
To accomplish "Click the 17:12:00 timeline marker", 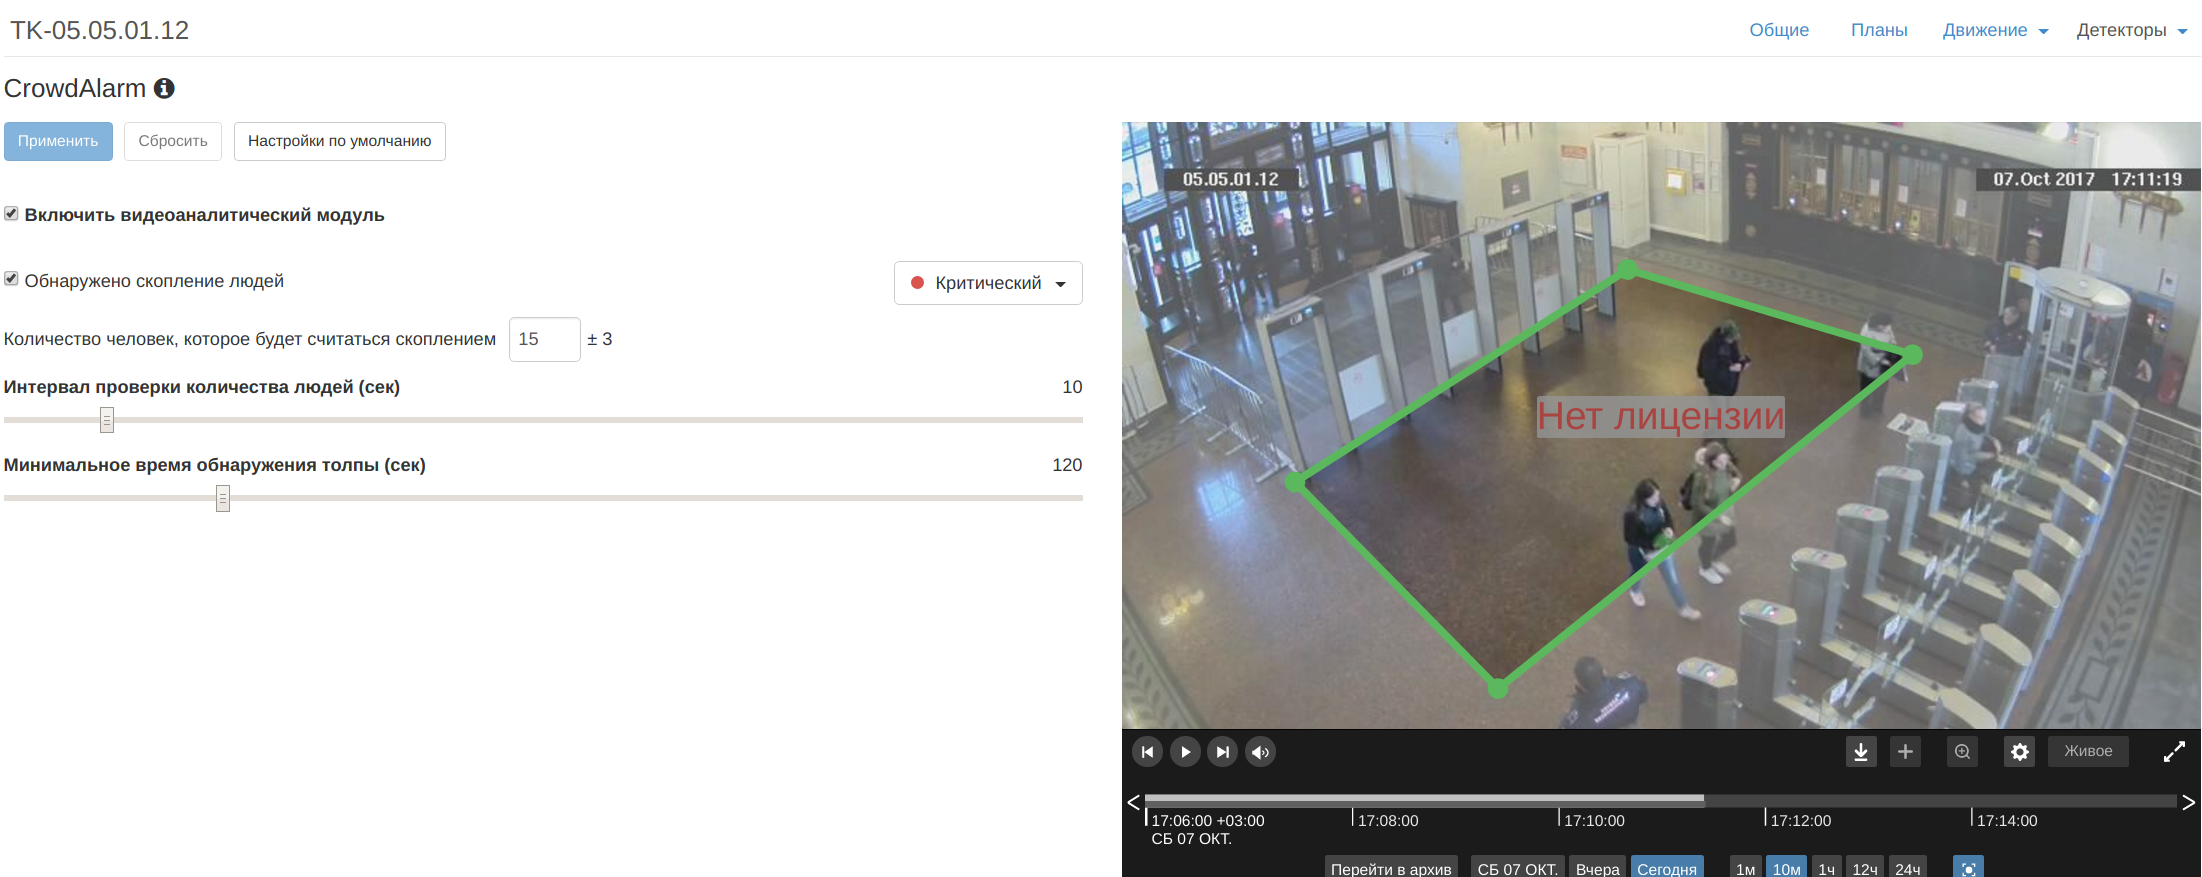I will point(1799,820).
